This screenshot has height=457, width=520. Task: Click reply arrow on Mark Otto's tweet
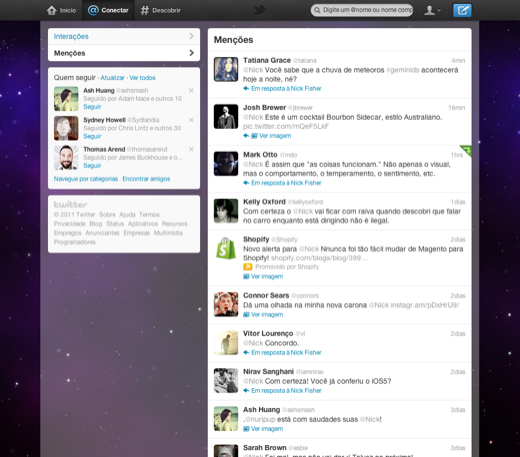click(246, 183)
